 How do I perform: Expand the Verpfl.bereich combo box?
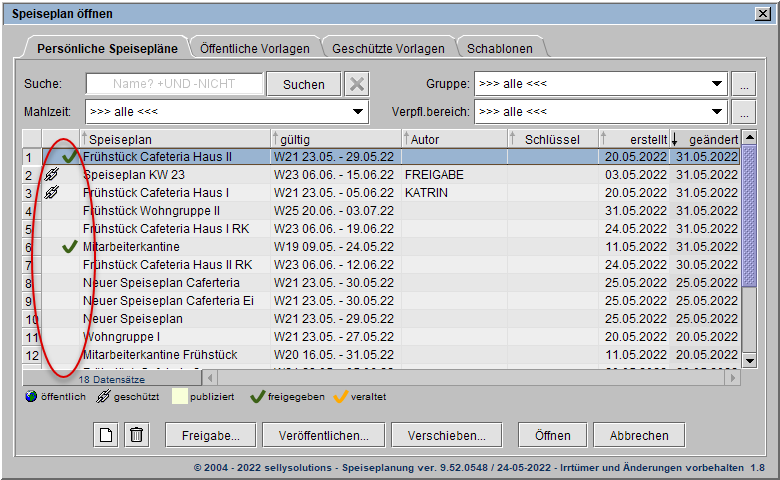(x=600, y=111)
